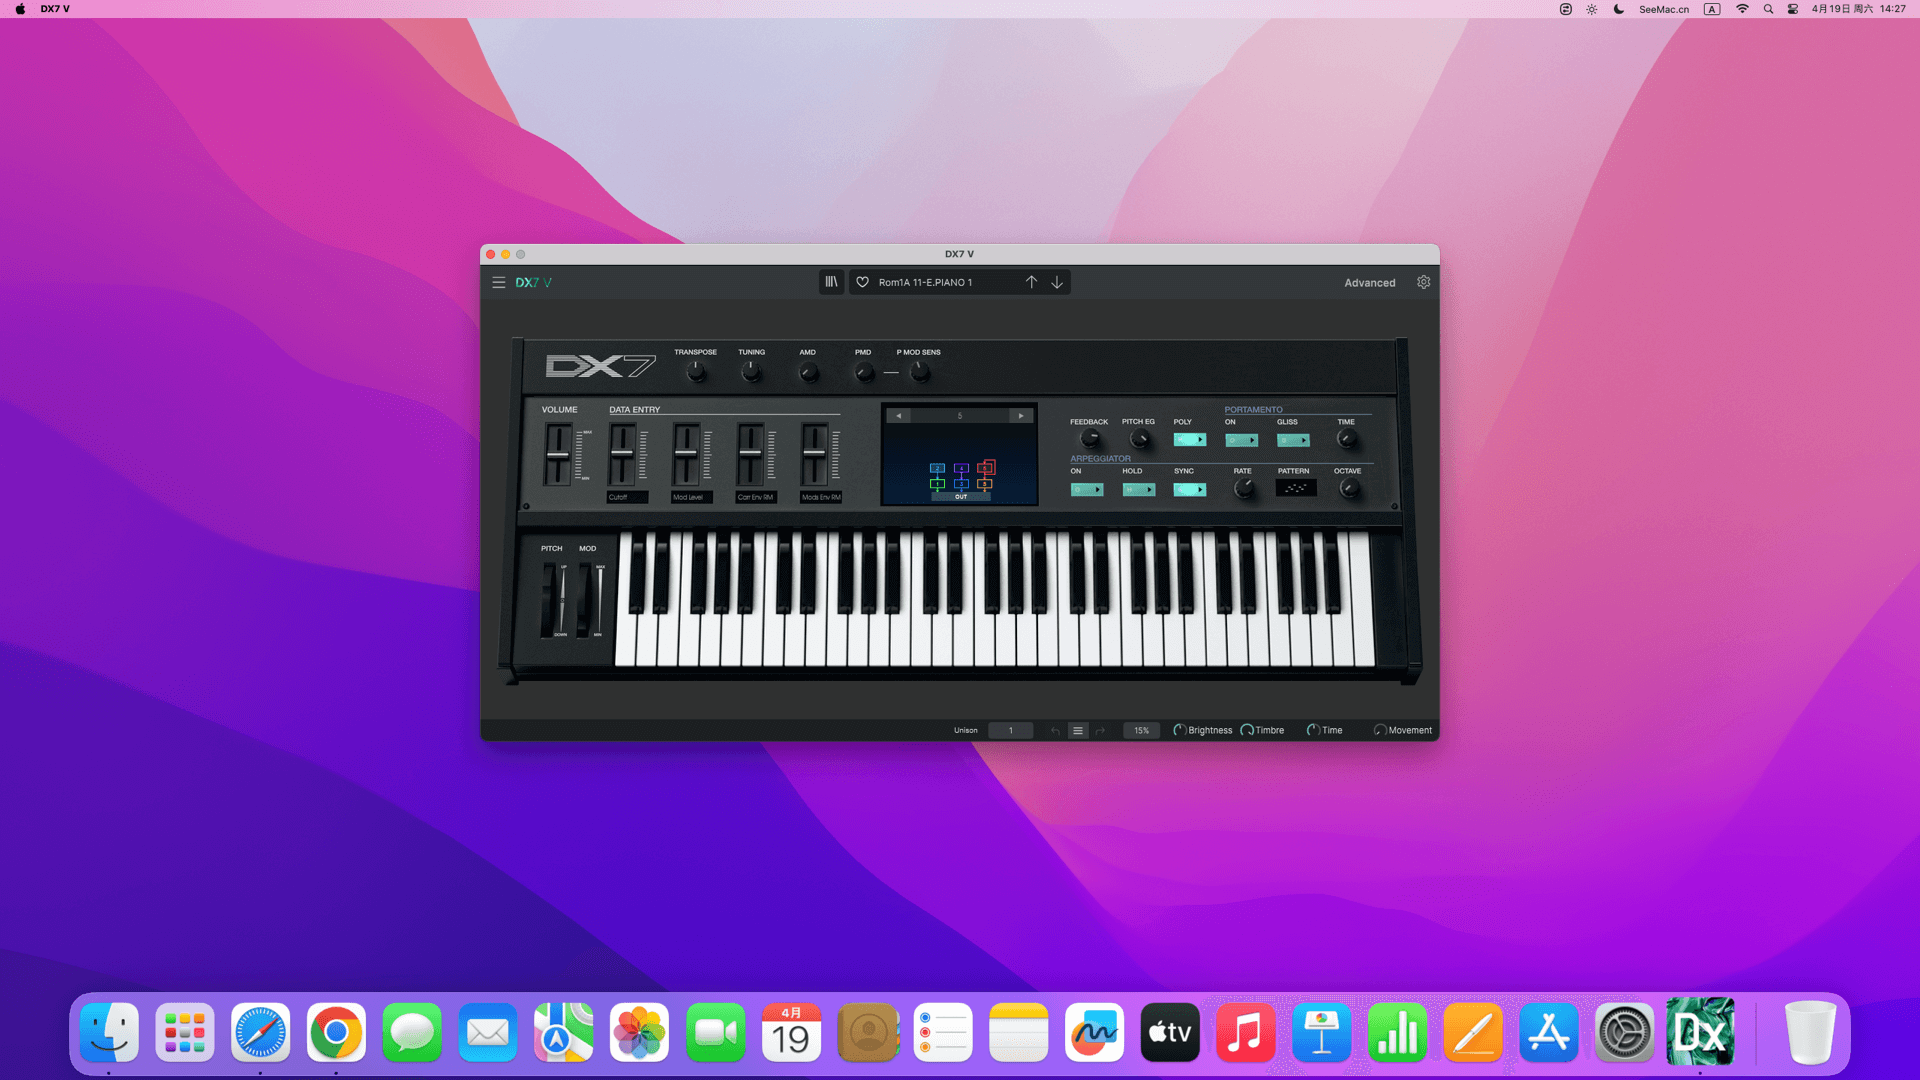The width and height of the screenshot is (1920, 1080).
Task: Click the Timbre macro knob
Action: pyautogui.click(x=1247, y=730)
